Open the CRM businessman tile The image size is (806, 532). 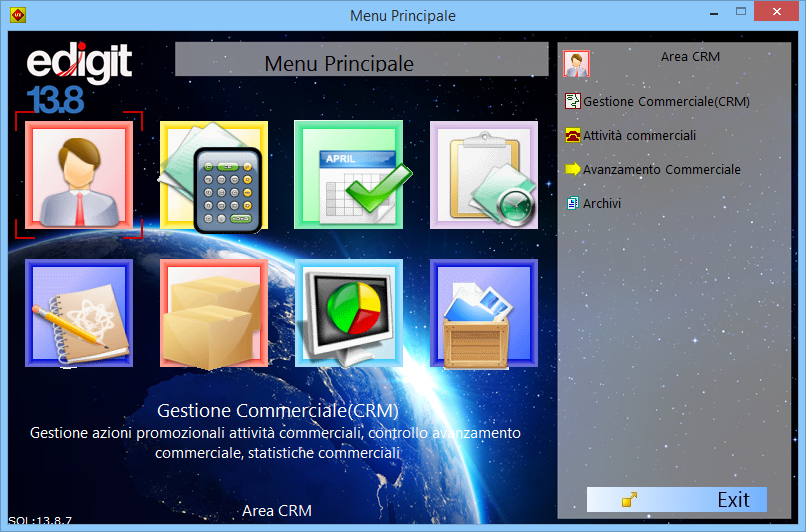[79, 176]
